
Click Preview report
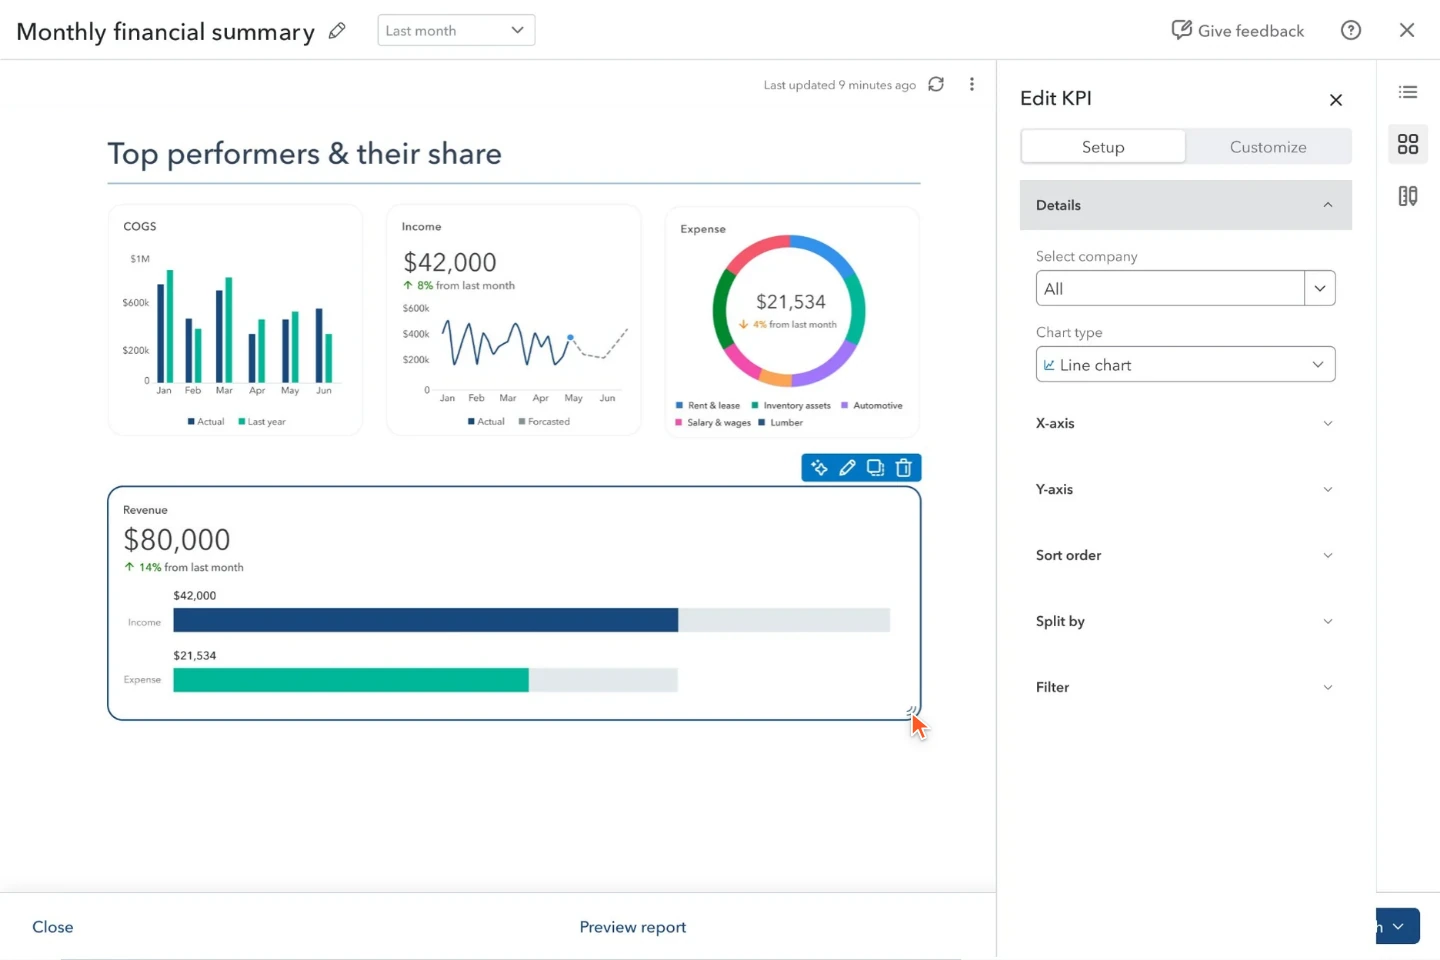tap(633, 927)
